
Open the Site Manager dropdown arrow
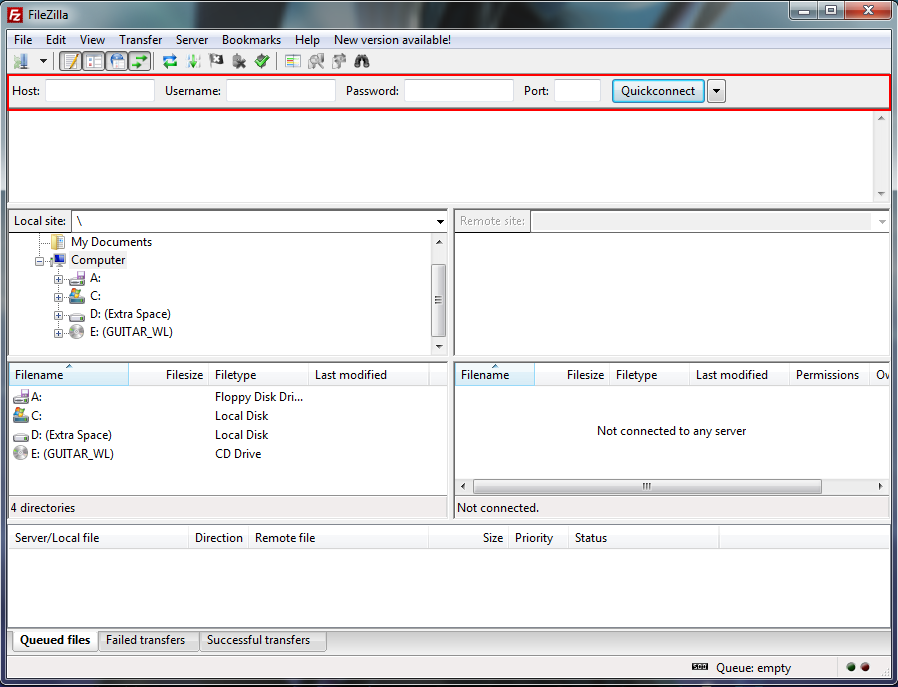point(43,61)
